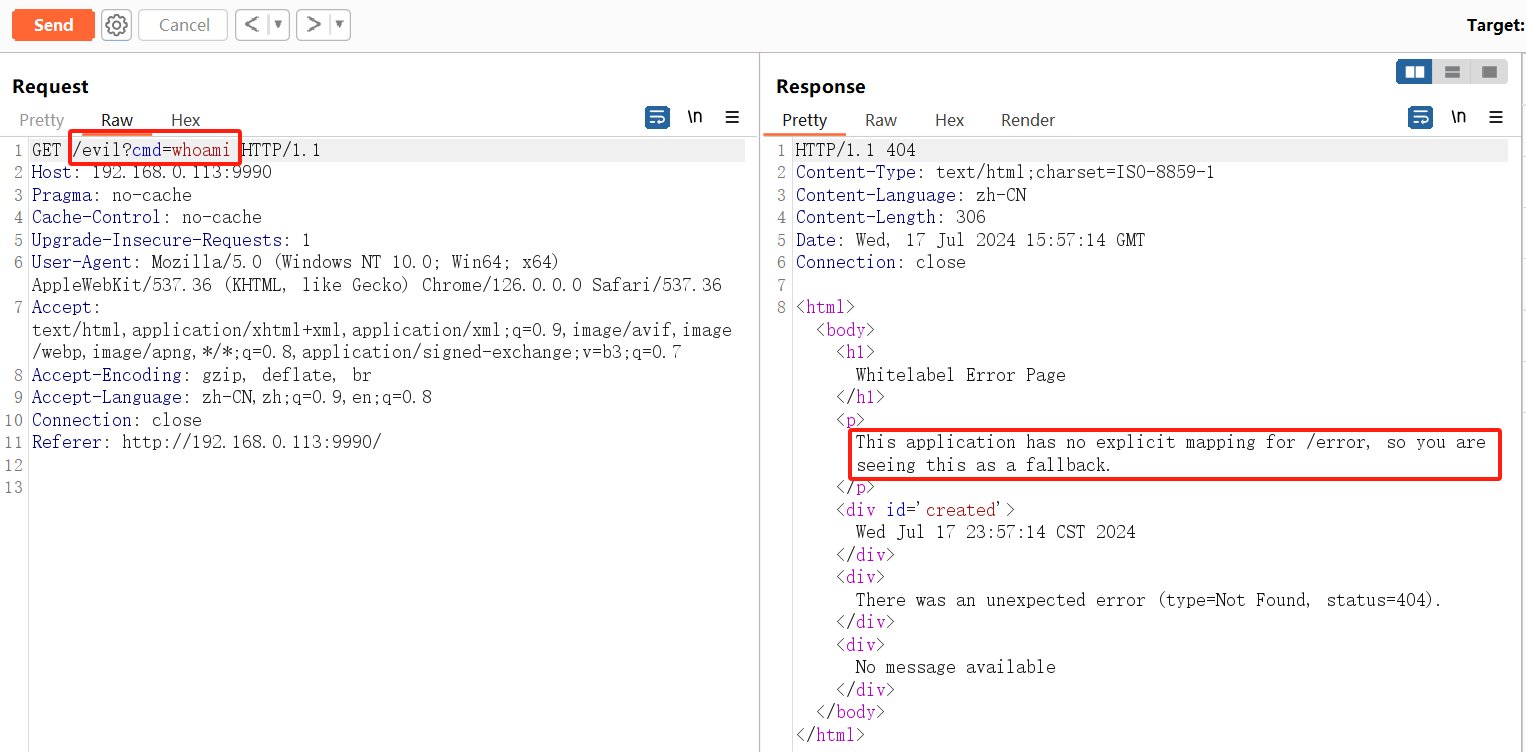Click the Accept-Encoding header line
Screen dimensions: 1526x752
[x=202, y=375]
